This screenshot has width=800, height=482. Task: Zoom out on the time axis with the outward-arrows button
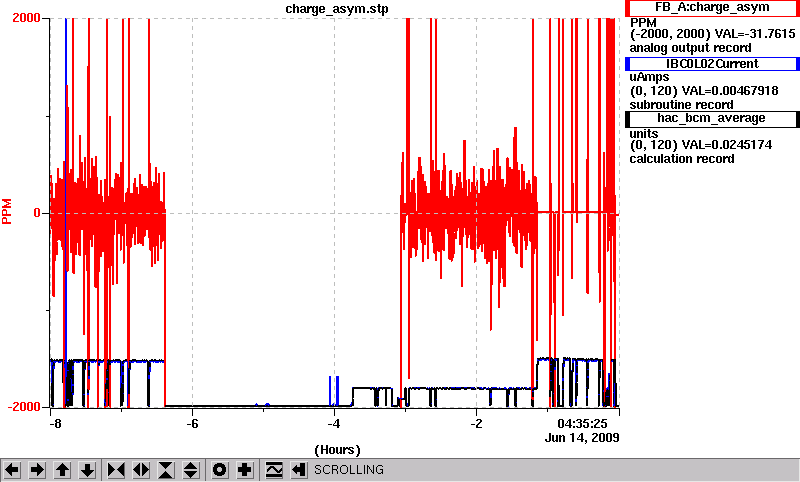point(141,470)
